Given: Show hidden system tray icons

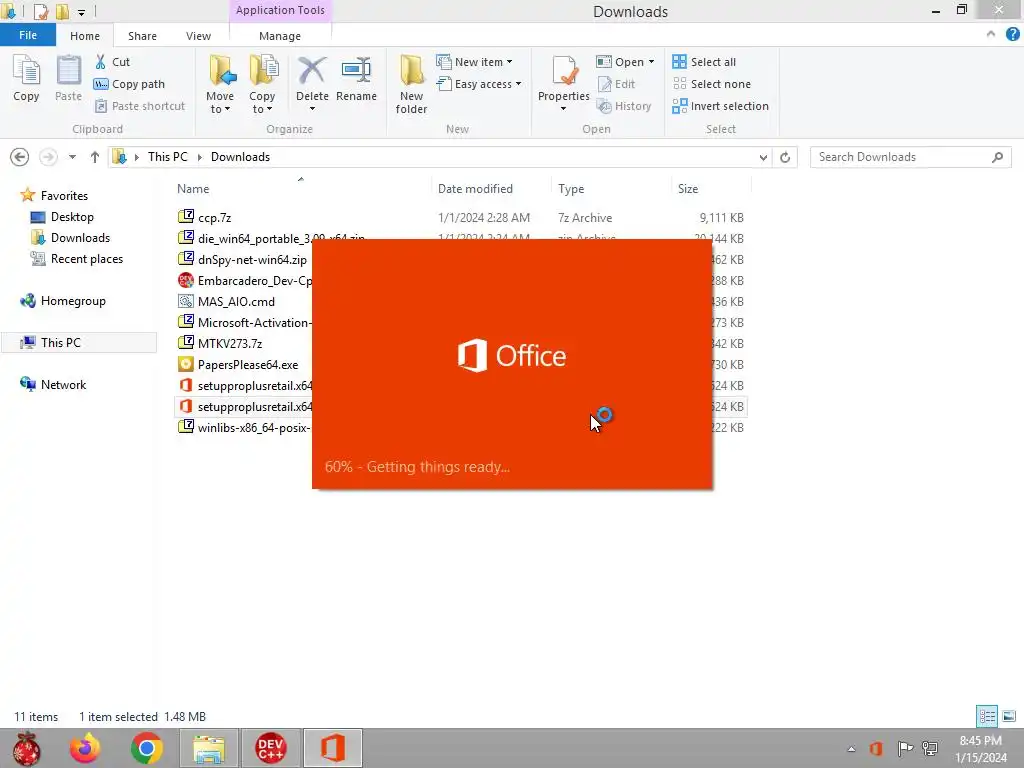Looking at the screenshot, I should tap(851, 749).
